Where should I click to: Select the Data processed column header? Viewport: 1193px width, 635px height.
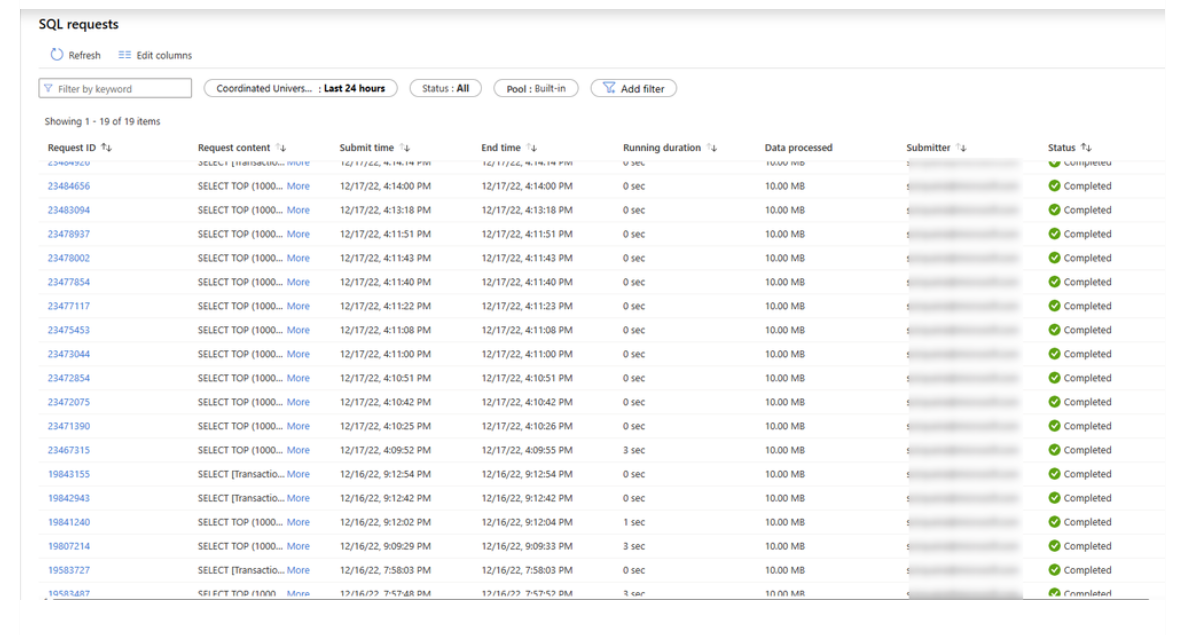tap(798, 148)
